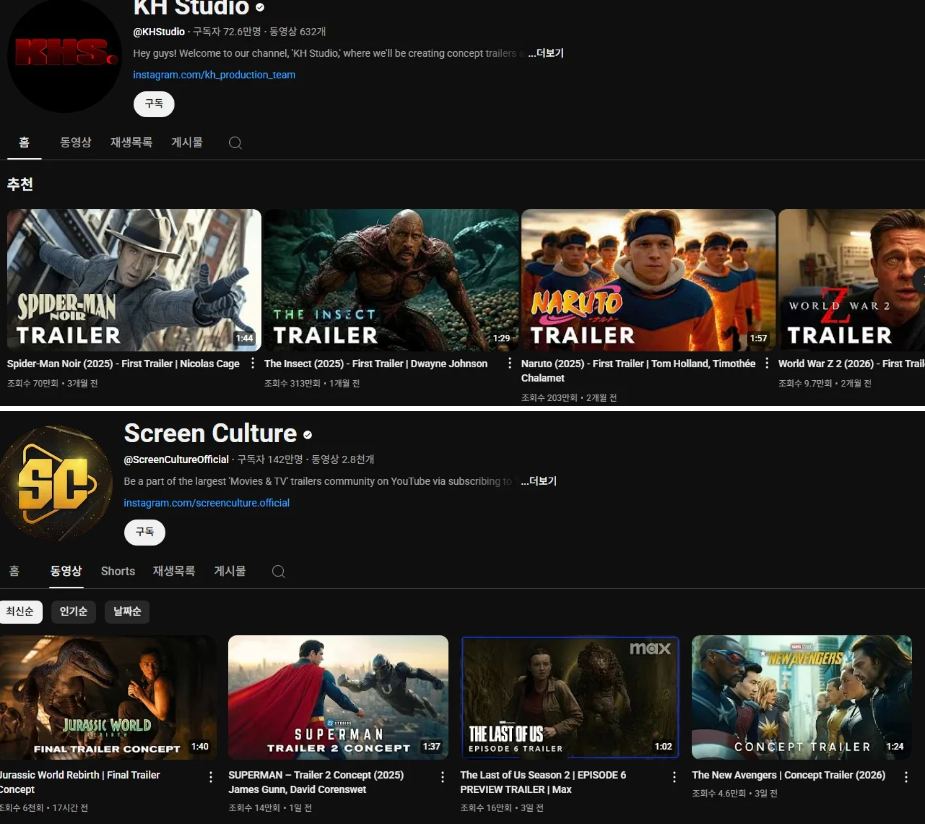Play the New Avengers concept trailer thumbnail
The width and height of the screenshot is (925, 824).
(802, 697)
